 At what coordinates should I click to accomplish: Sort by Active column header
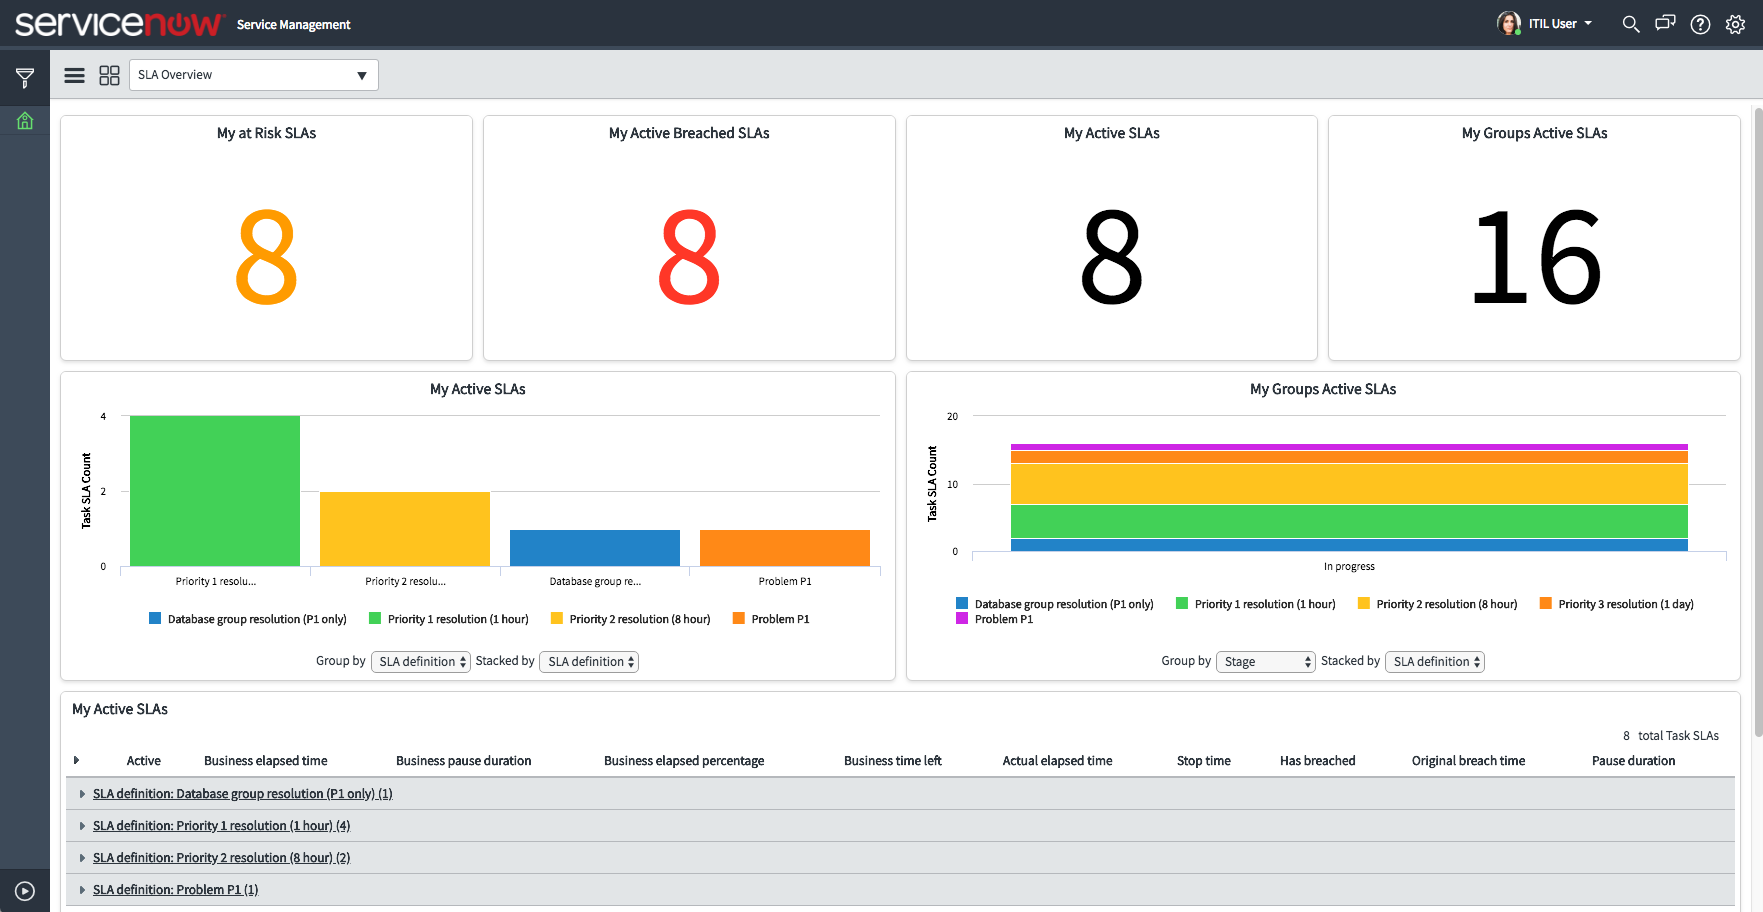point(143,761)
